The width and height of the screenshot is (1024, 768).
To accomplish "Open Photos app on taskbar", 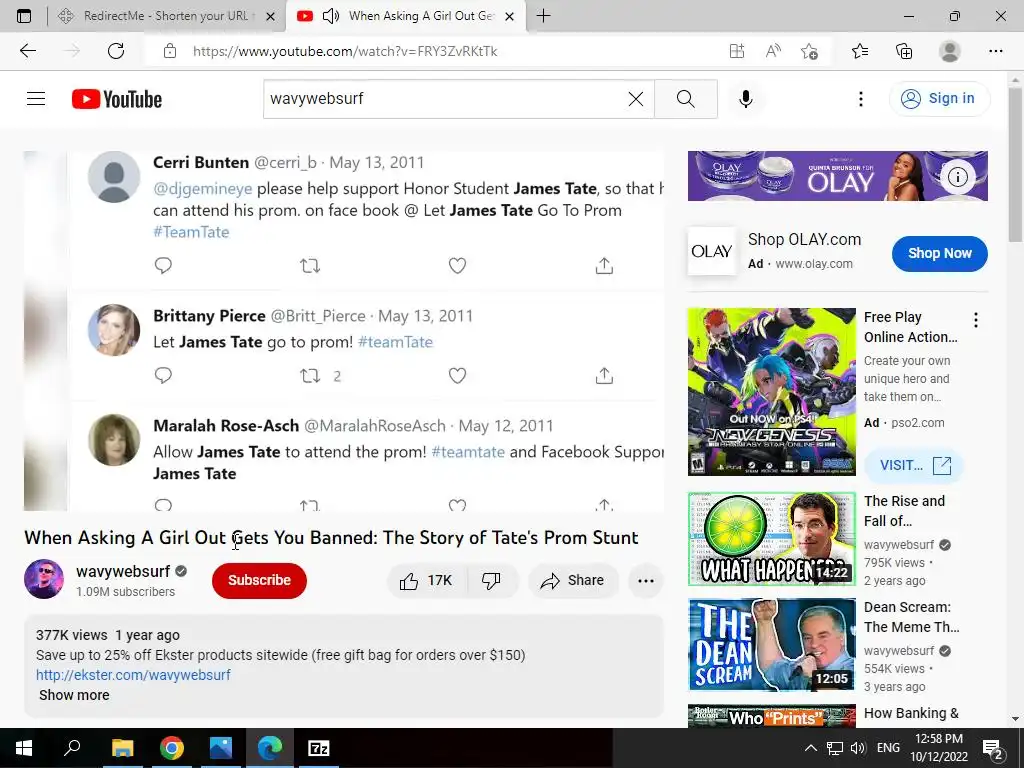I will coord(221,748).
